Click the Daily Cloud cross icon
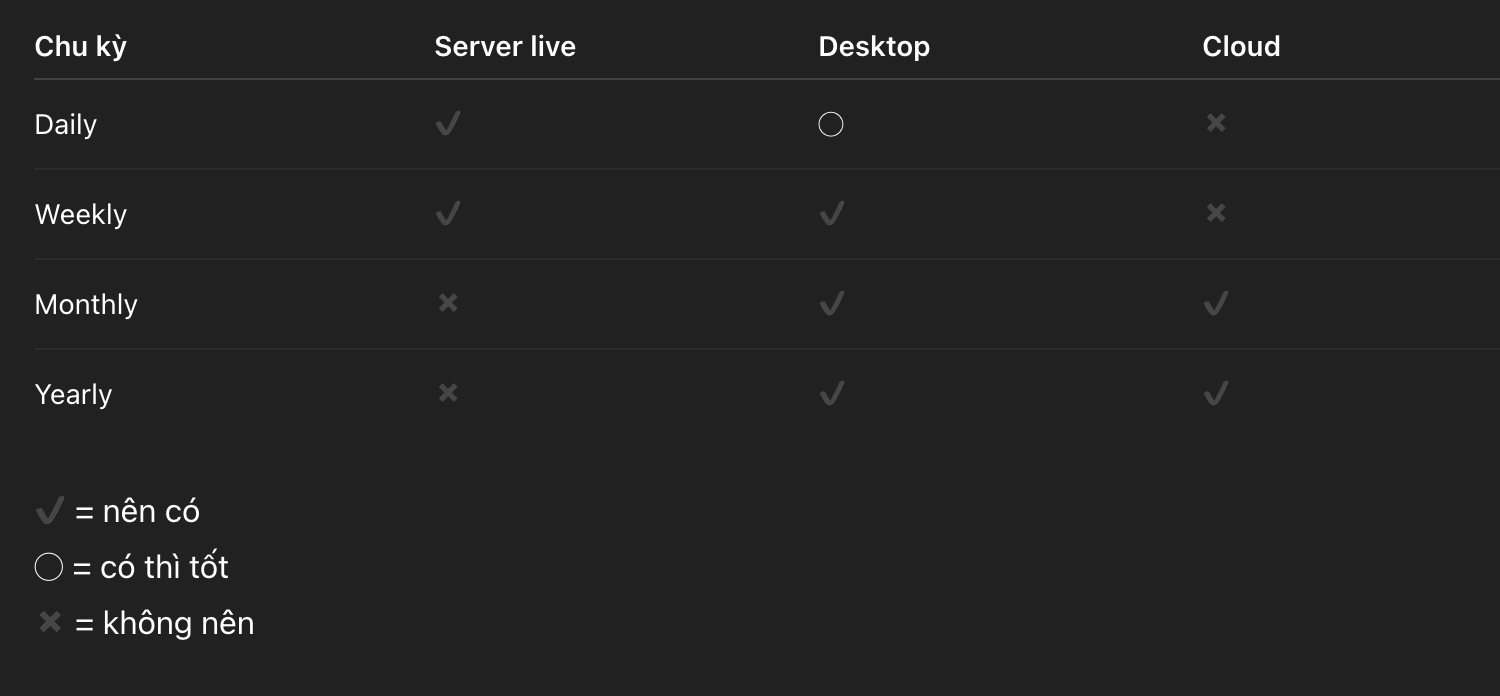The height and width of the screenshot is (696, 1500). point(1216,123)
